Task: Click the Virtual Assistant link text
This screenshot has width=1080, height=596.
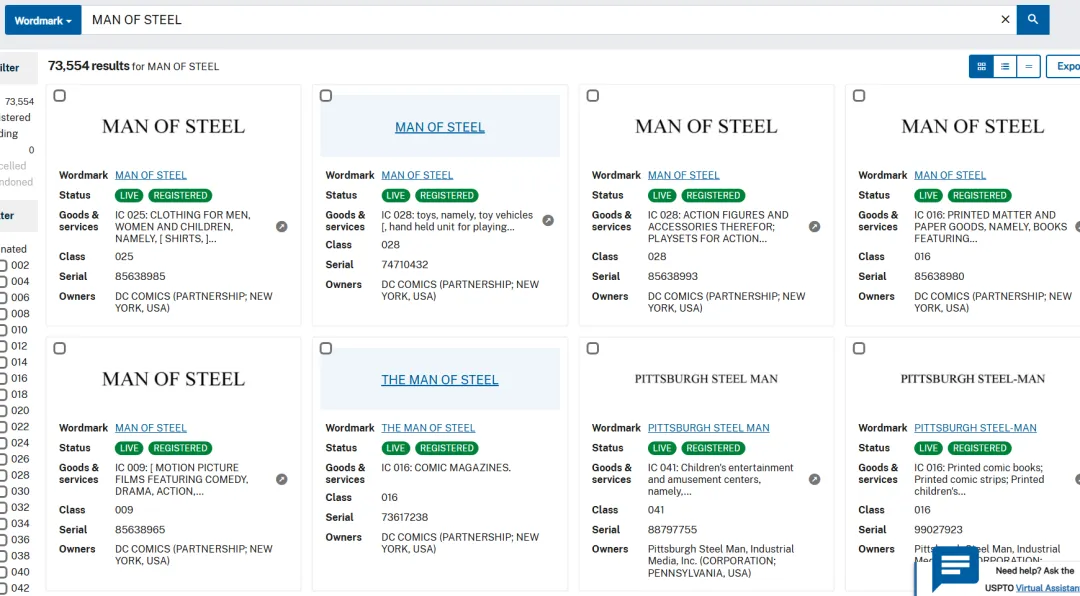Action: click(1048, 588)
